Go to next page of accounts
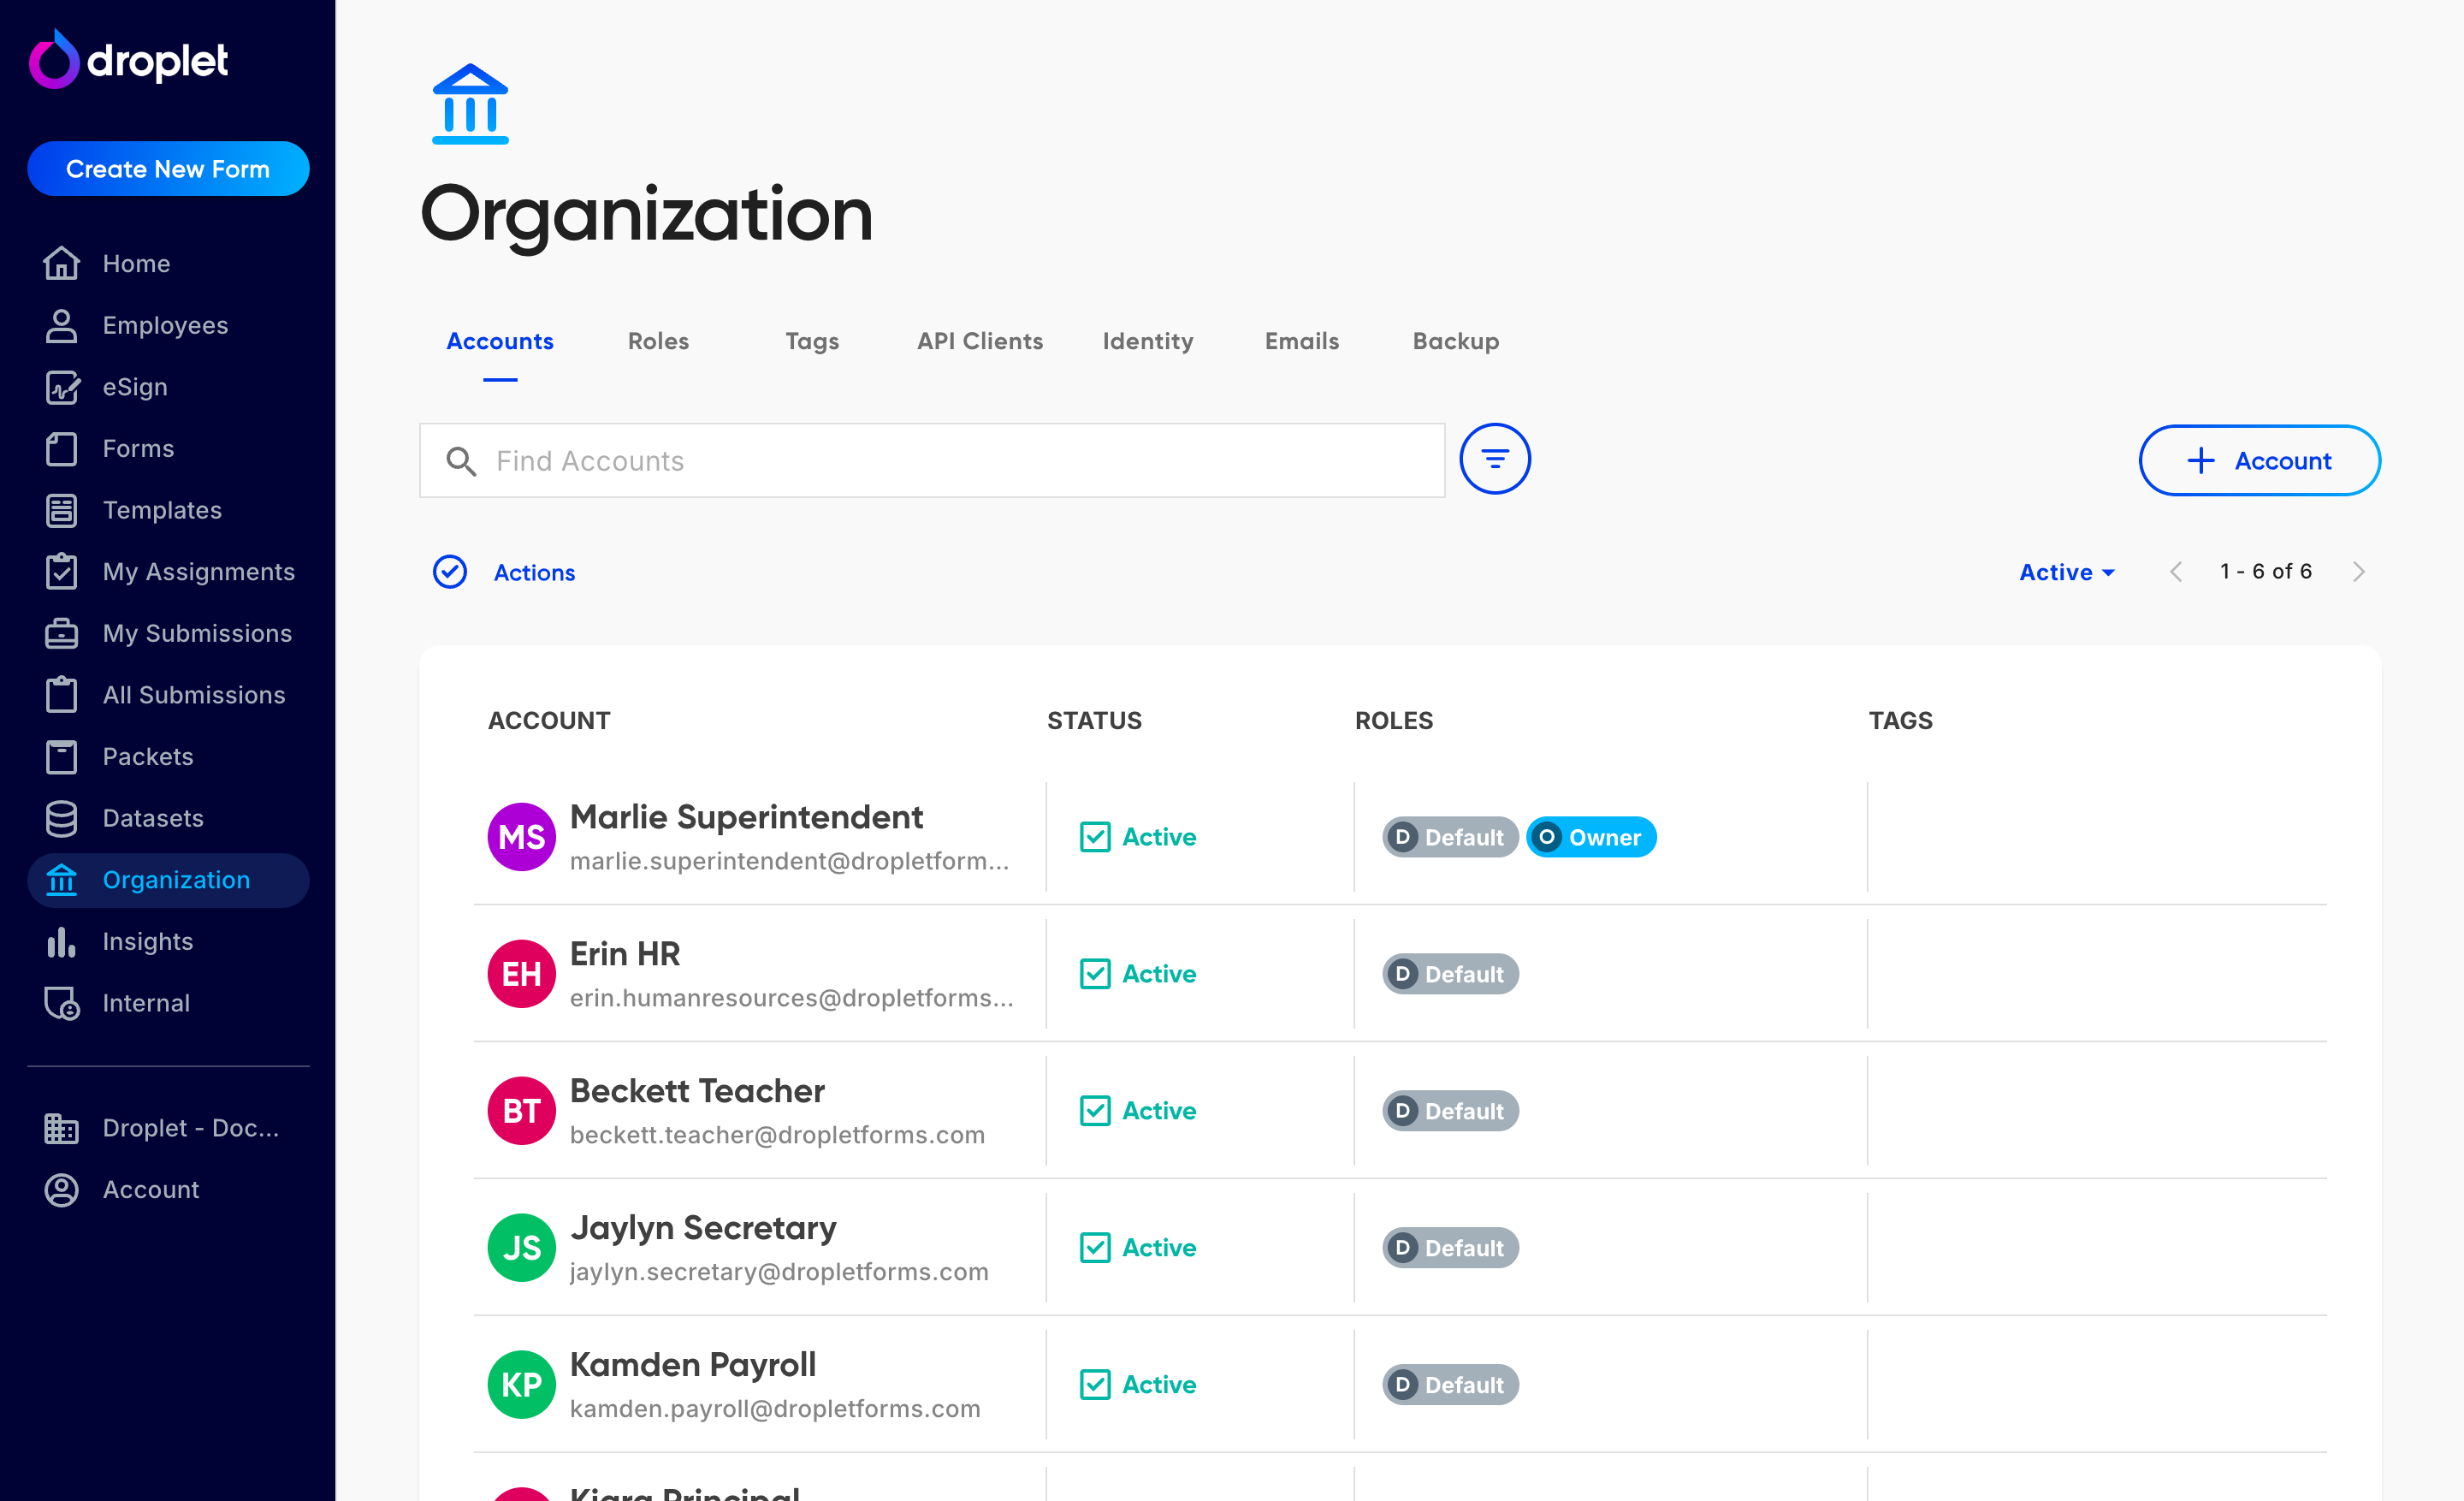Viewport: 2464px width, 1501px height. tap(2359, 572)
